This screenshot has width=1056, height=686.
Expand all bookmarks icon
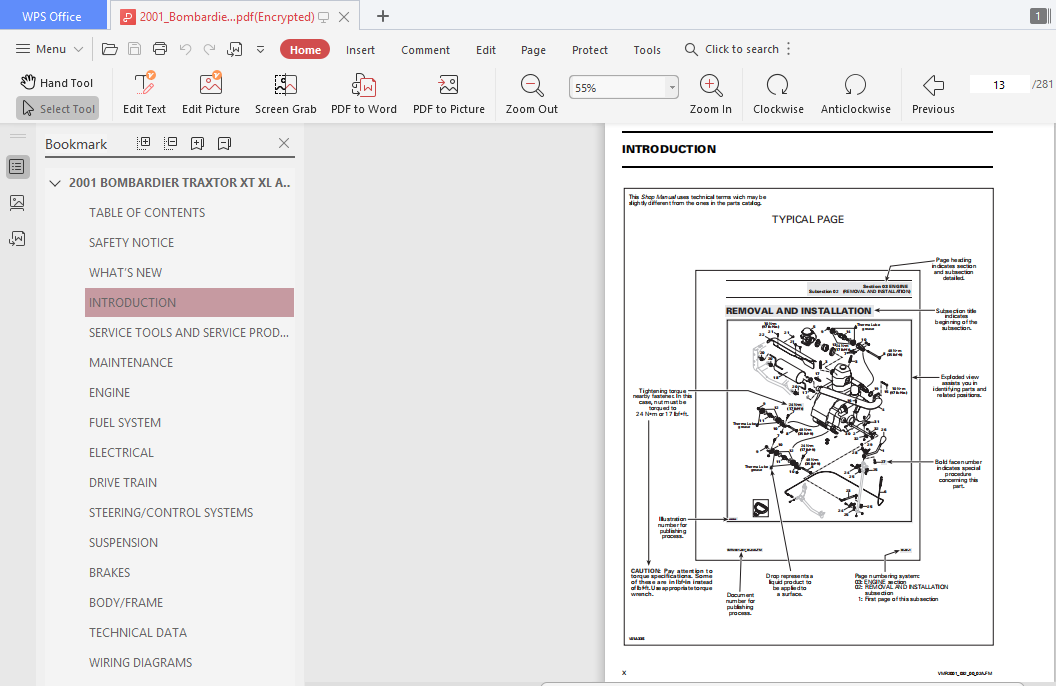(143, 143)
